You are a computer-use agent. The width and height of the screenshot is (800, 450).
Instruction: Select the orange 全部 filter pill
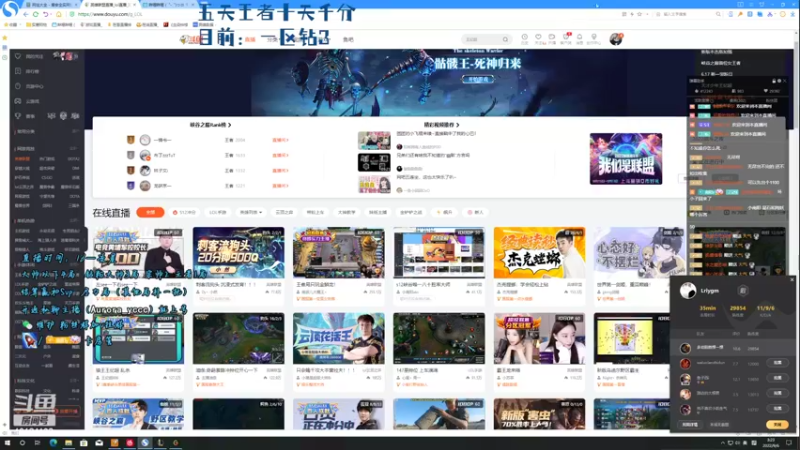point(150,212)
